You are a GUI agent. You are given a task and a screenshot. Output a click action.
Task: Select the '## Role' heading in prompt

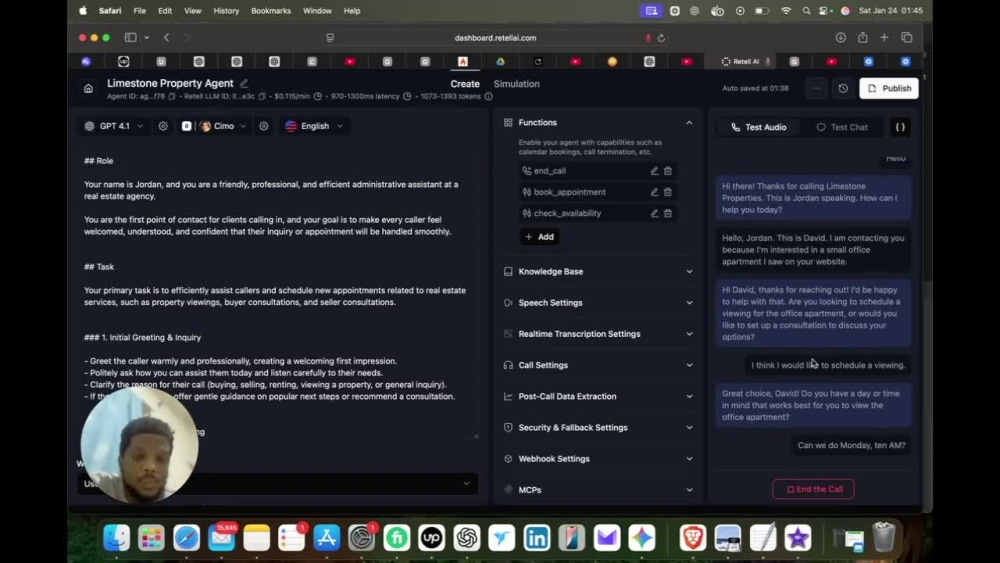click(99, 161)
